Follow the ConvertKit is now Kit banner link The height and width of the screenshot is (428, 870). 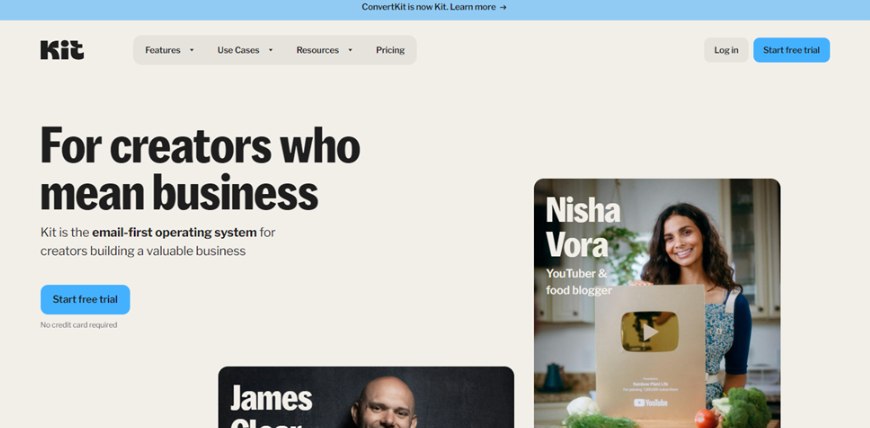(434, 7)
